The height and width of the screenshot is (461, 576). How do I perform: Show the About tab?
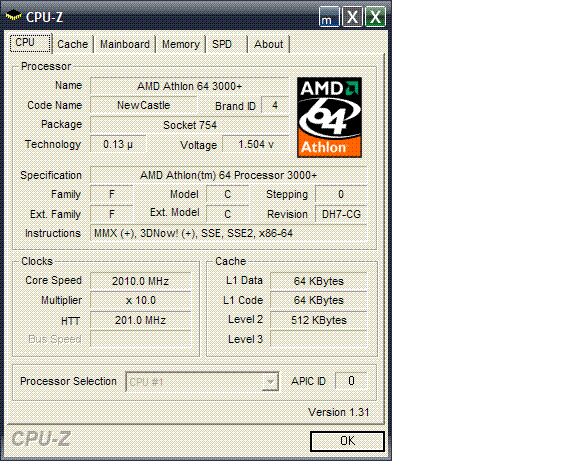pyautogui.click(x=269, y=44)
